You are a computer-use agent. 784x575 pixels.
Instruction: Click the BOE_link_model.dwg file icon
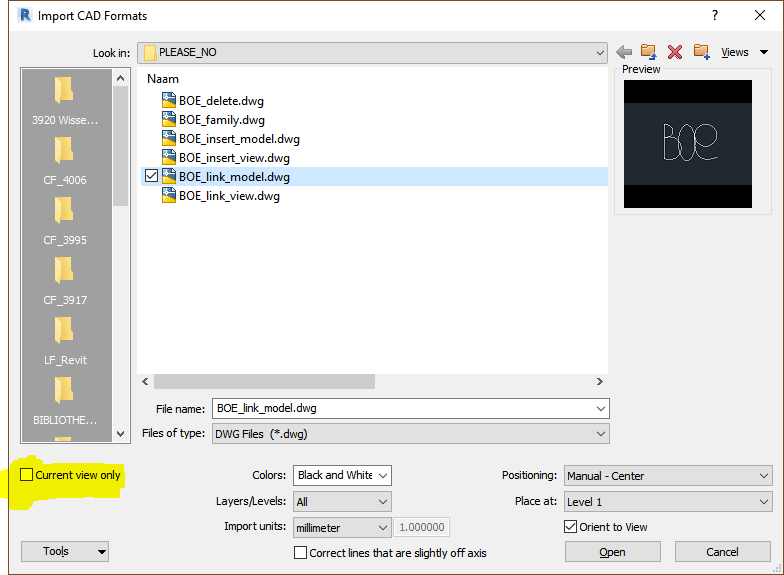click(x=169, y=176)
